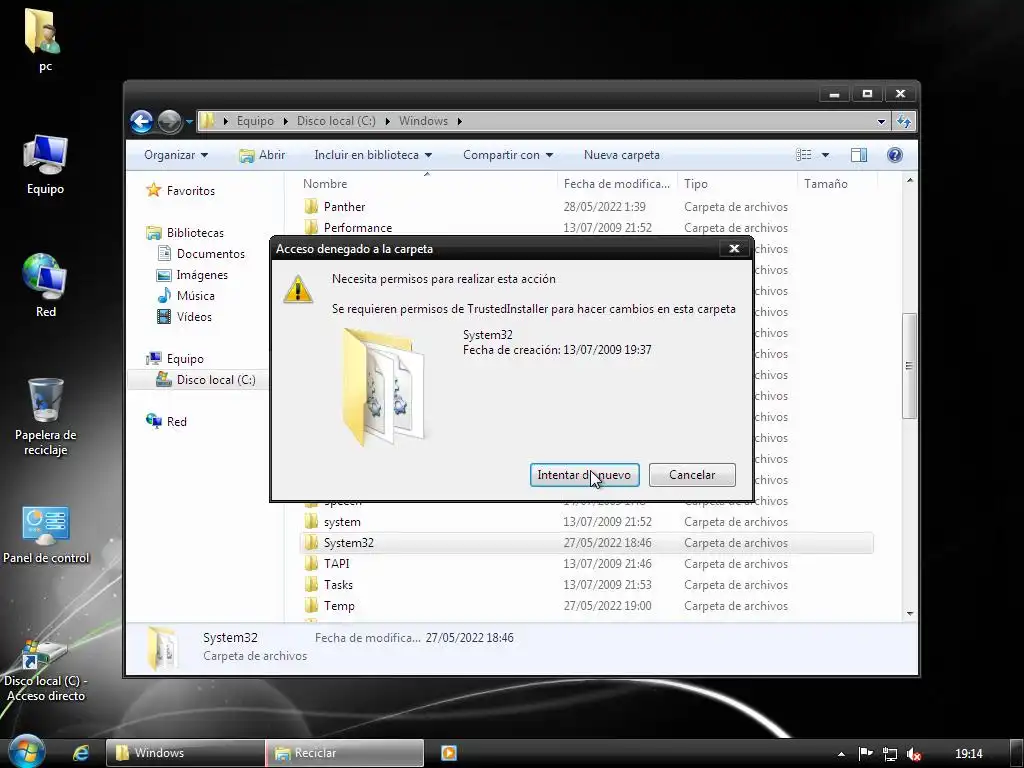Click the change view icon
Viewport: 1024px width, 768px height.
[x=804, y=155]
